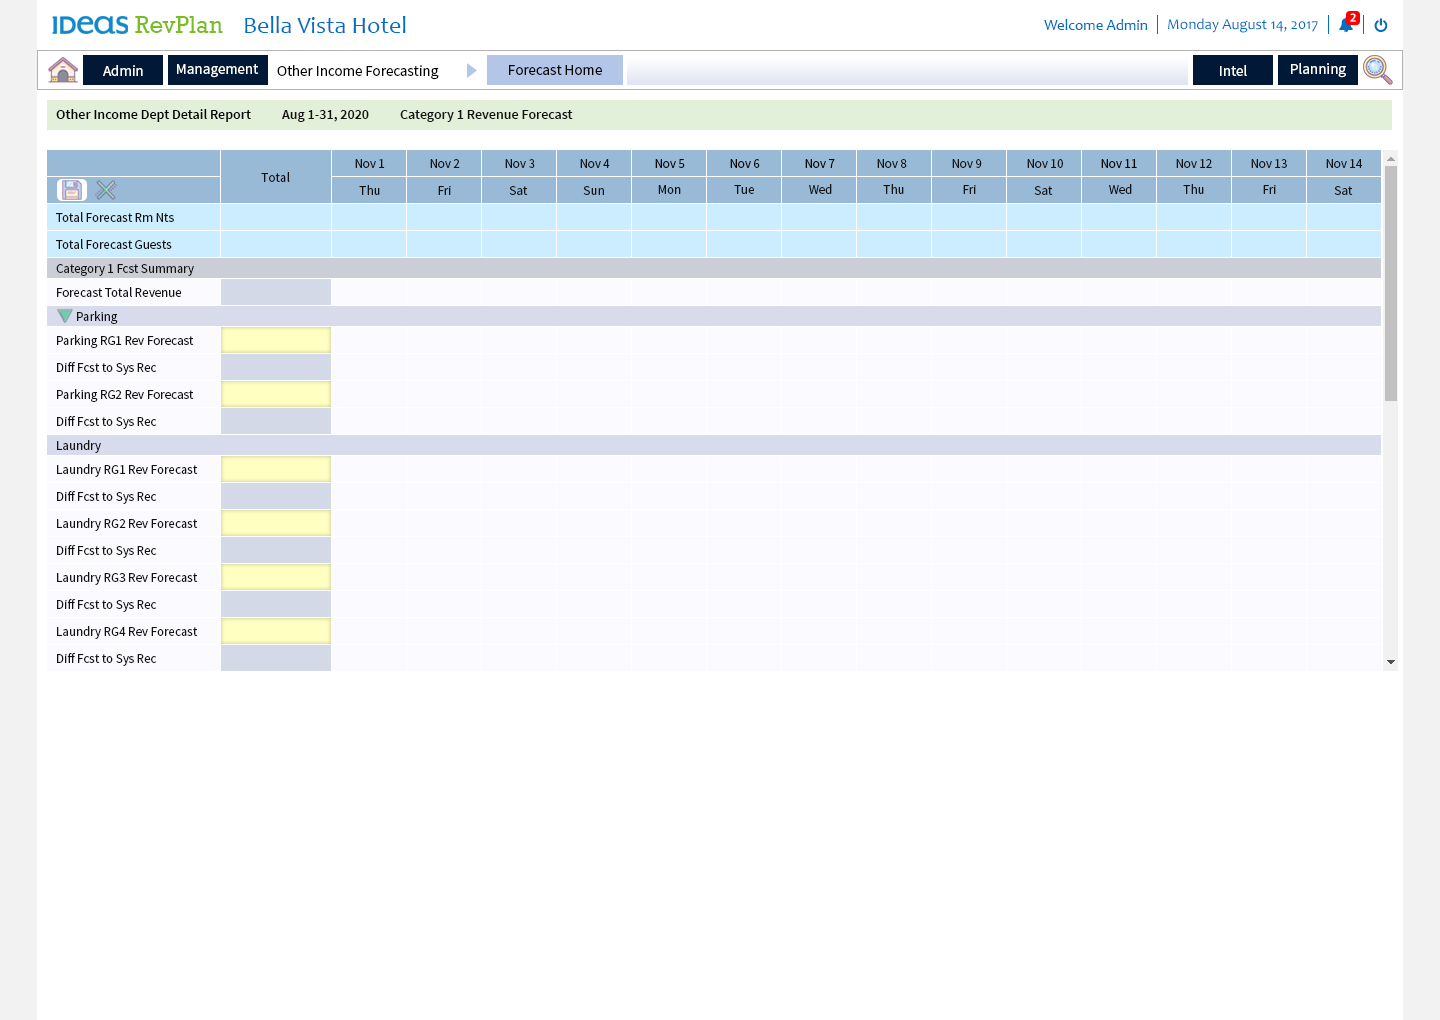Image resolution: width=1440 pixels, height=1020 pixels.
Task: Select the Laundry RG3 Rev Forecast total field
Action: pos(276,578)
